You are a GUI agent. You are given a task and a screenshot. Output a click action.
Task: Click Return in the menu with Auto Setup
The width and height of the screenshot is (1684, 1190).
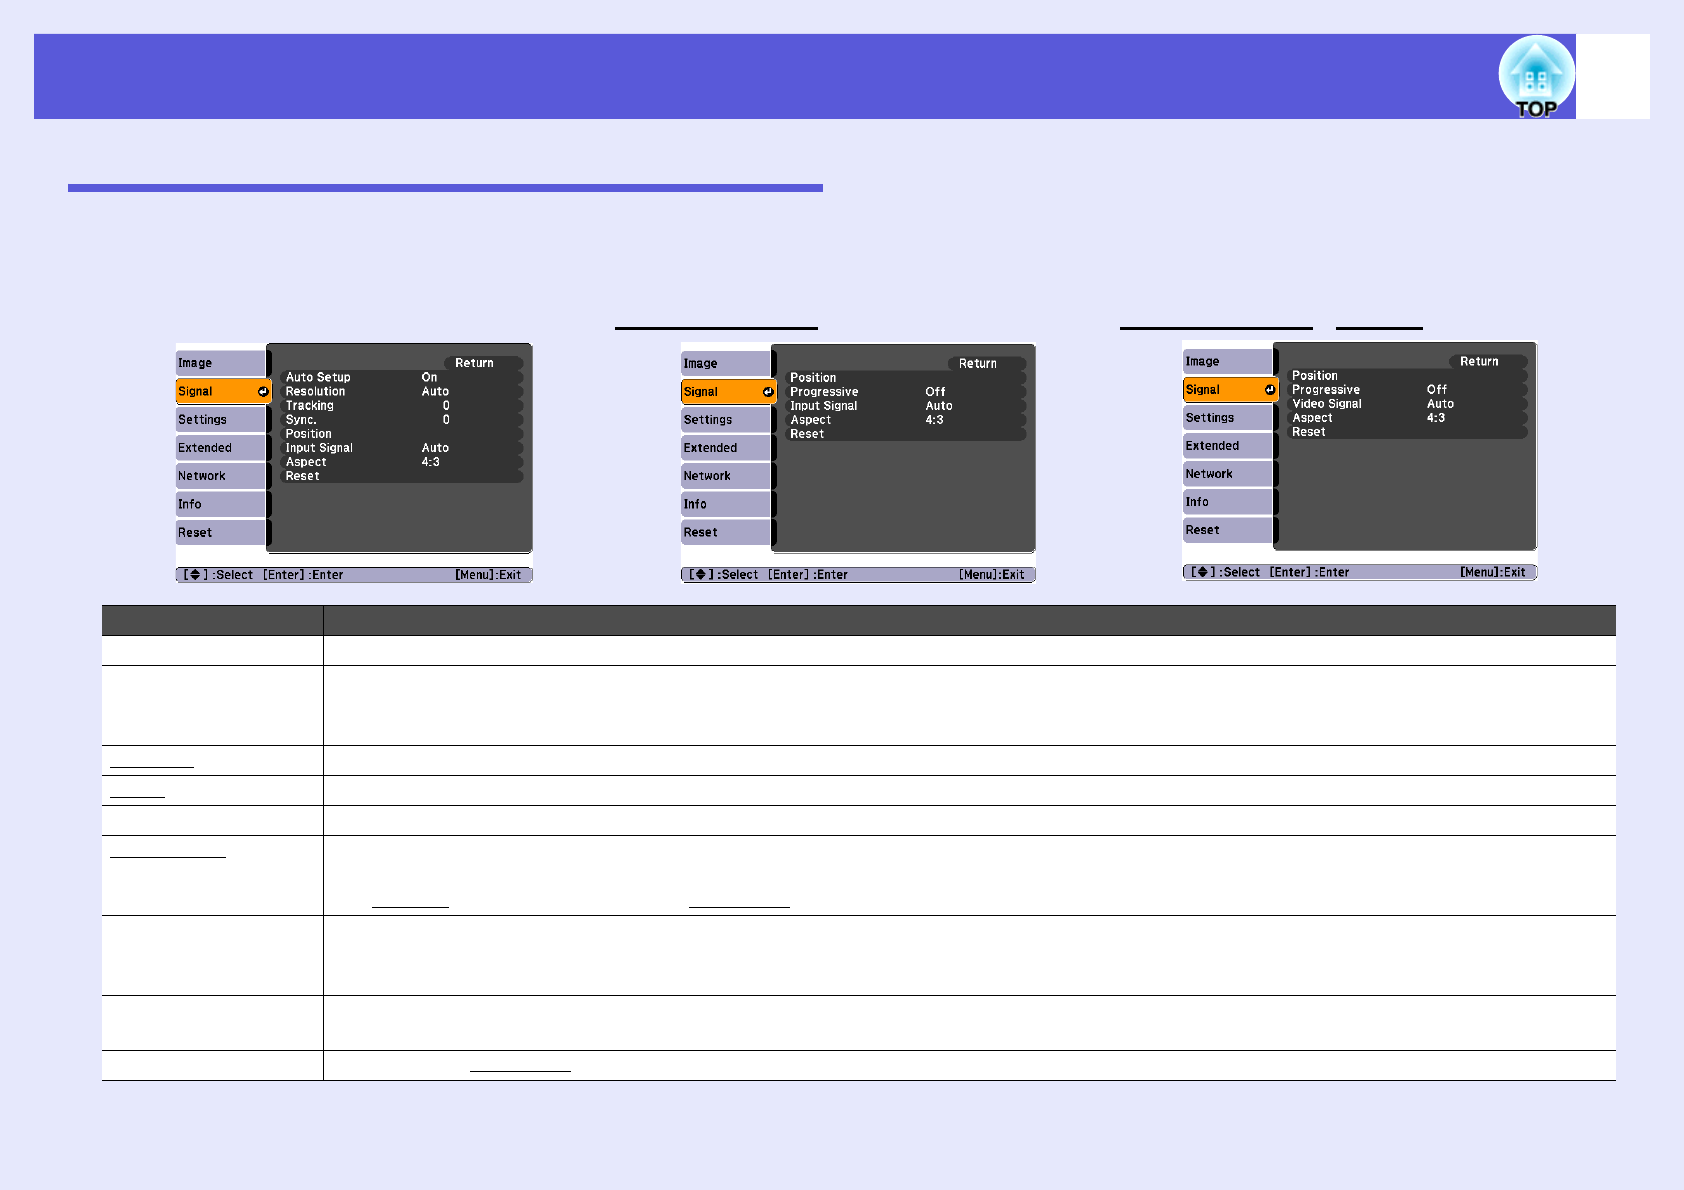point(483,363)
